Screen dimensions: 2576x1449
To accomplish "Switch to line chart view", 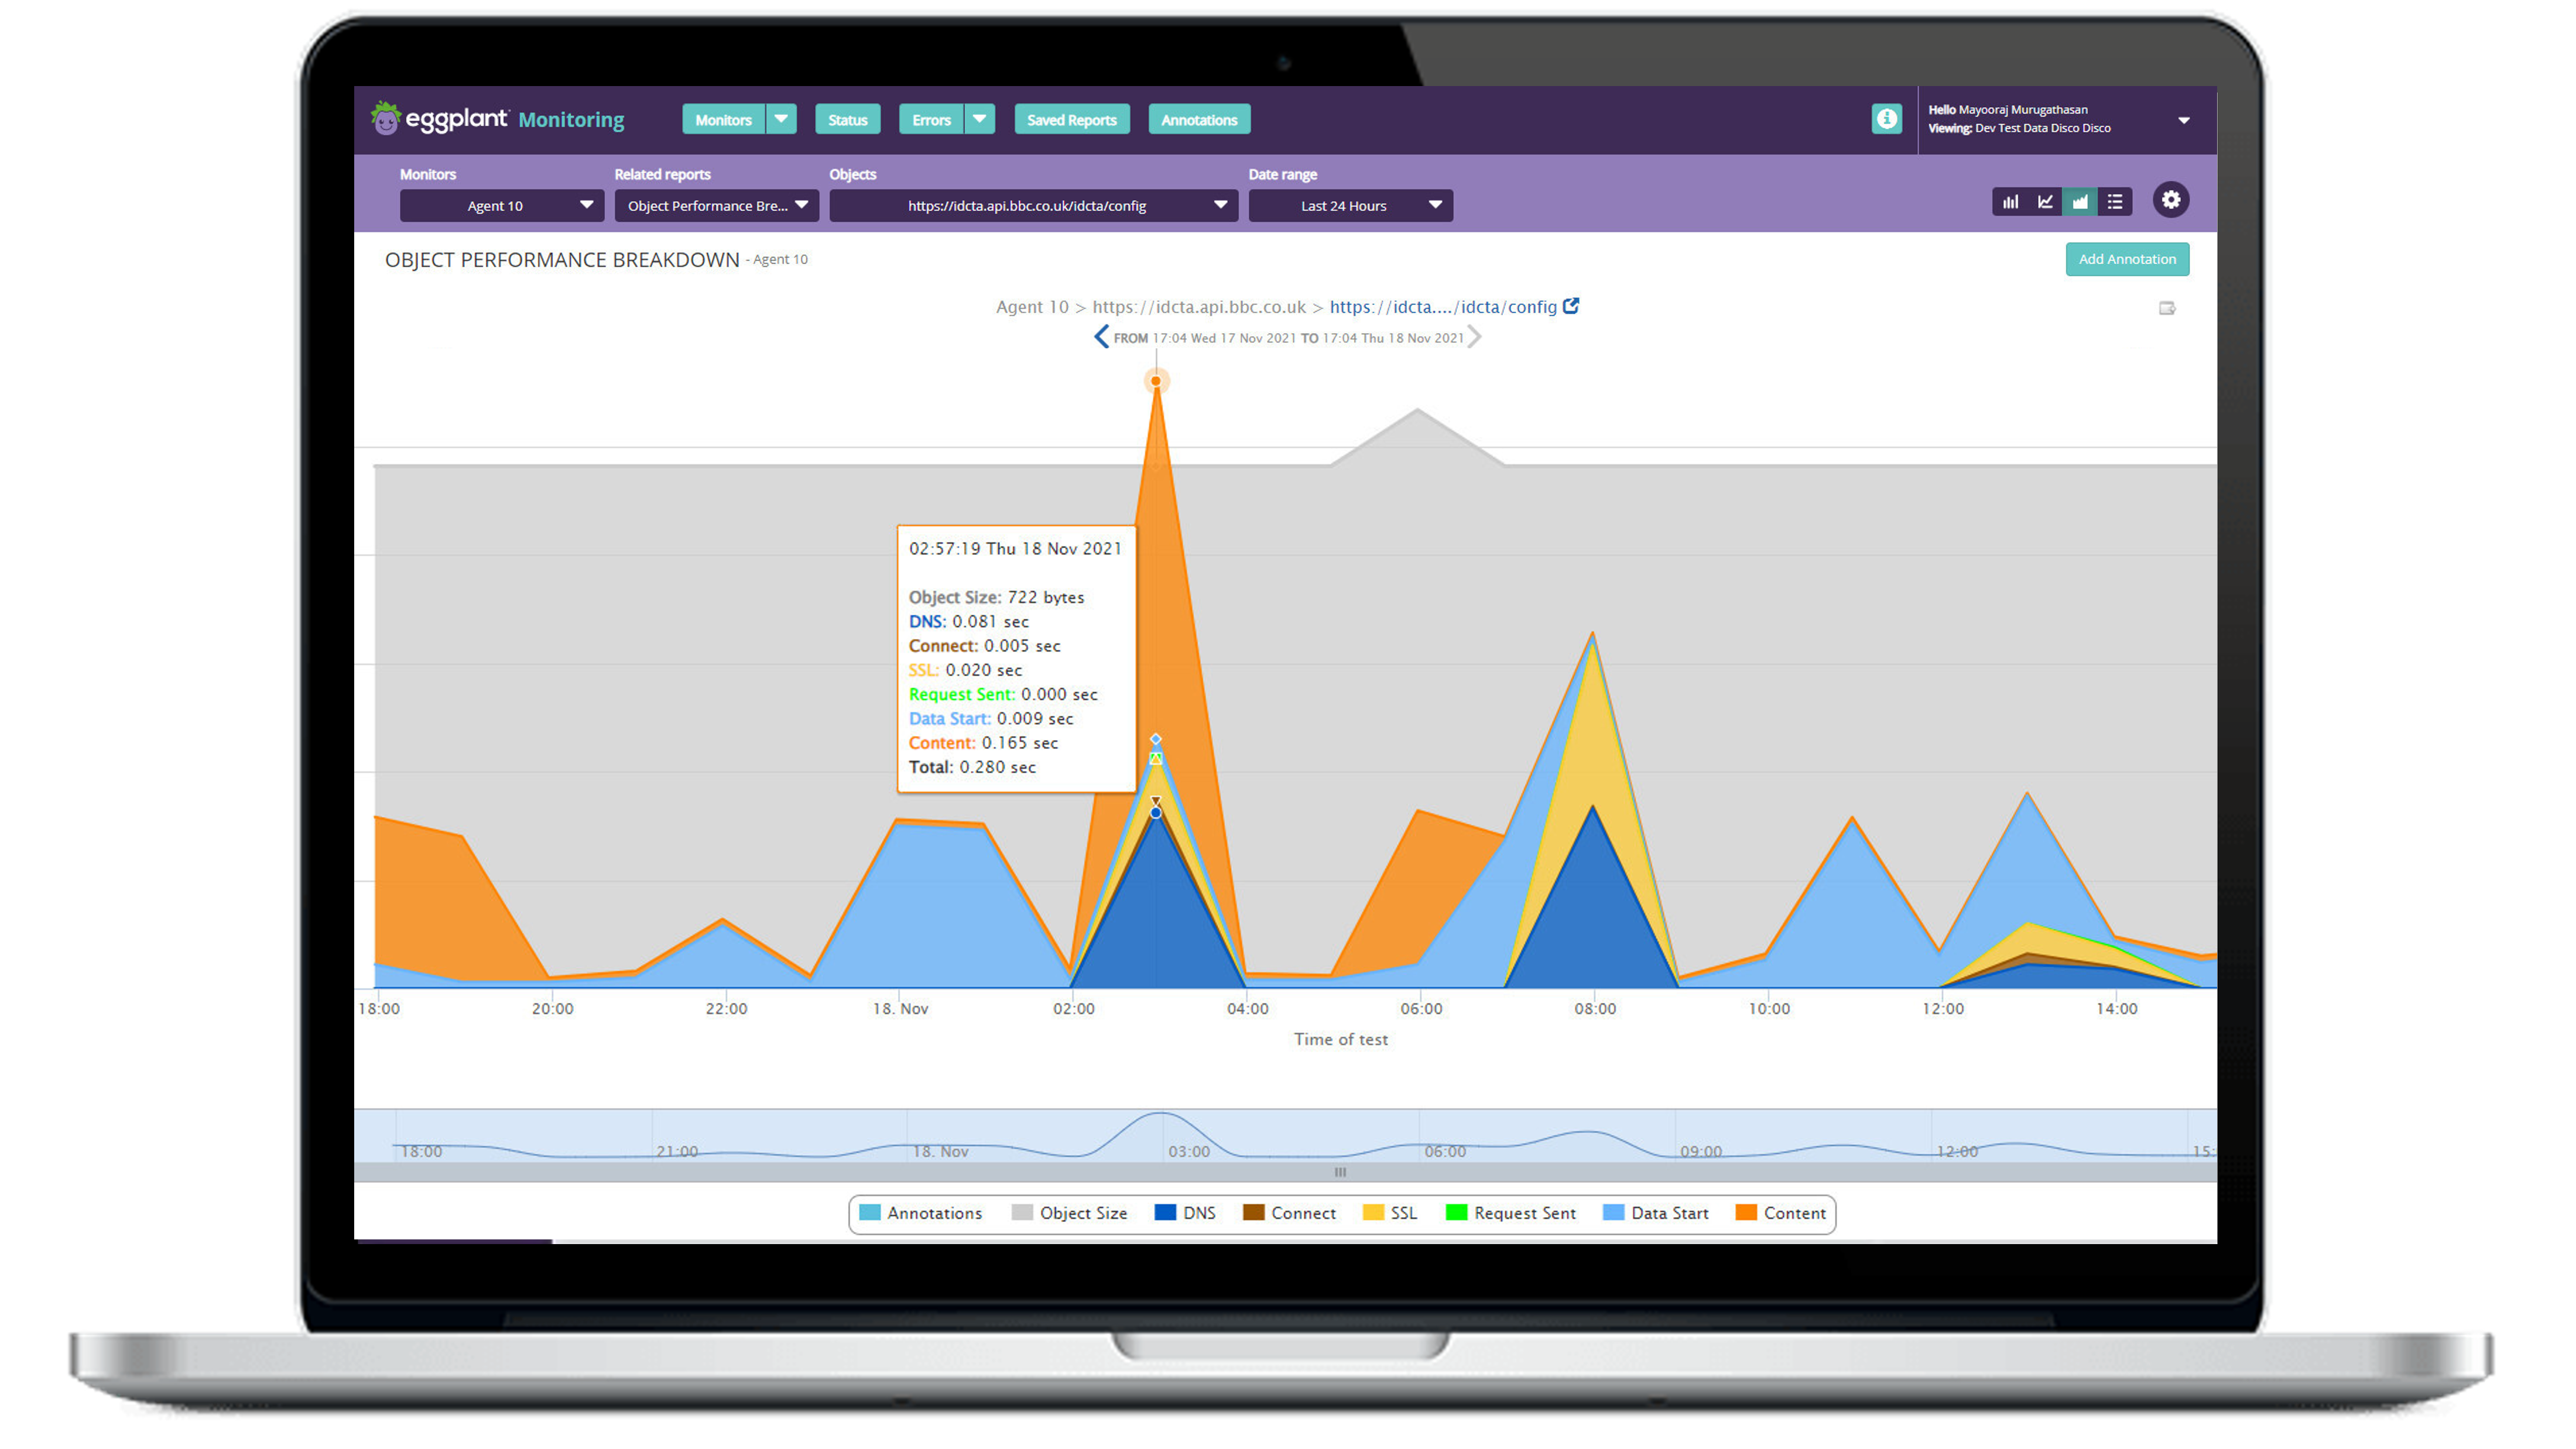I will pos(2045,202).
